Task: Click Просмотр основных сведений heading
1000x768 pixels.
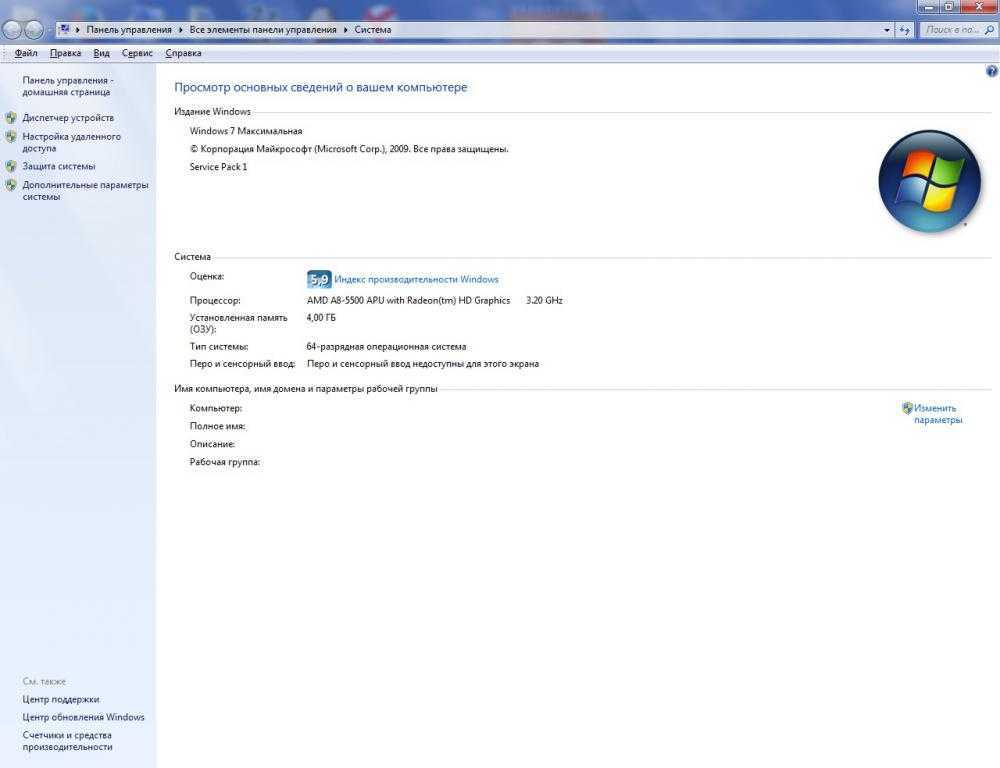Action: [x=321, y=87]
